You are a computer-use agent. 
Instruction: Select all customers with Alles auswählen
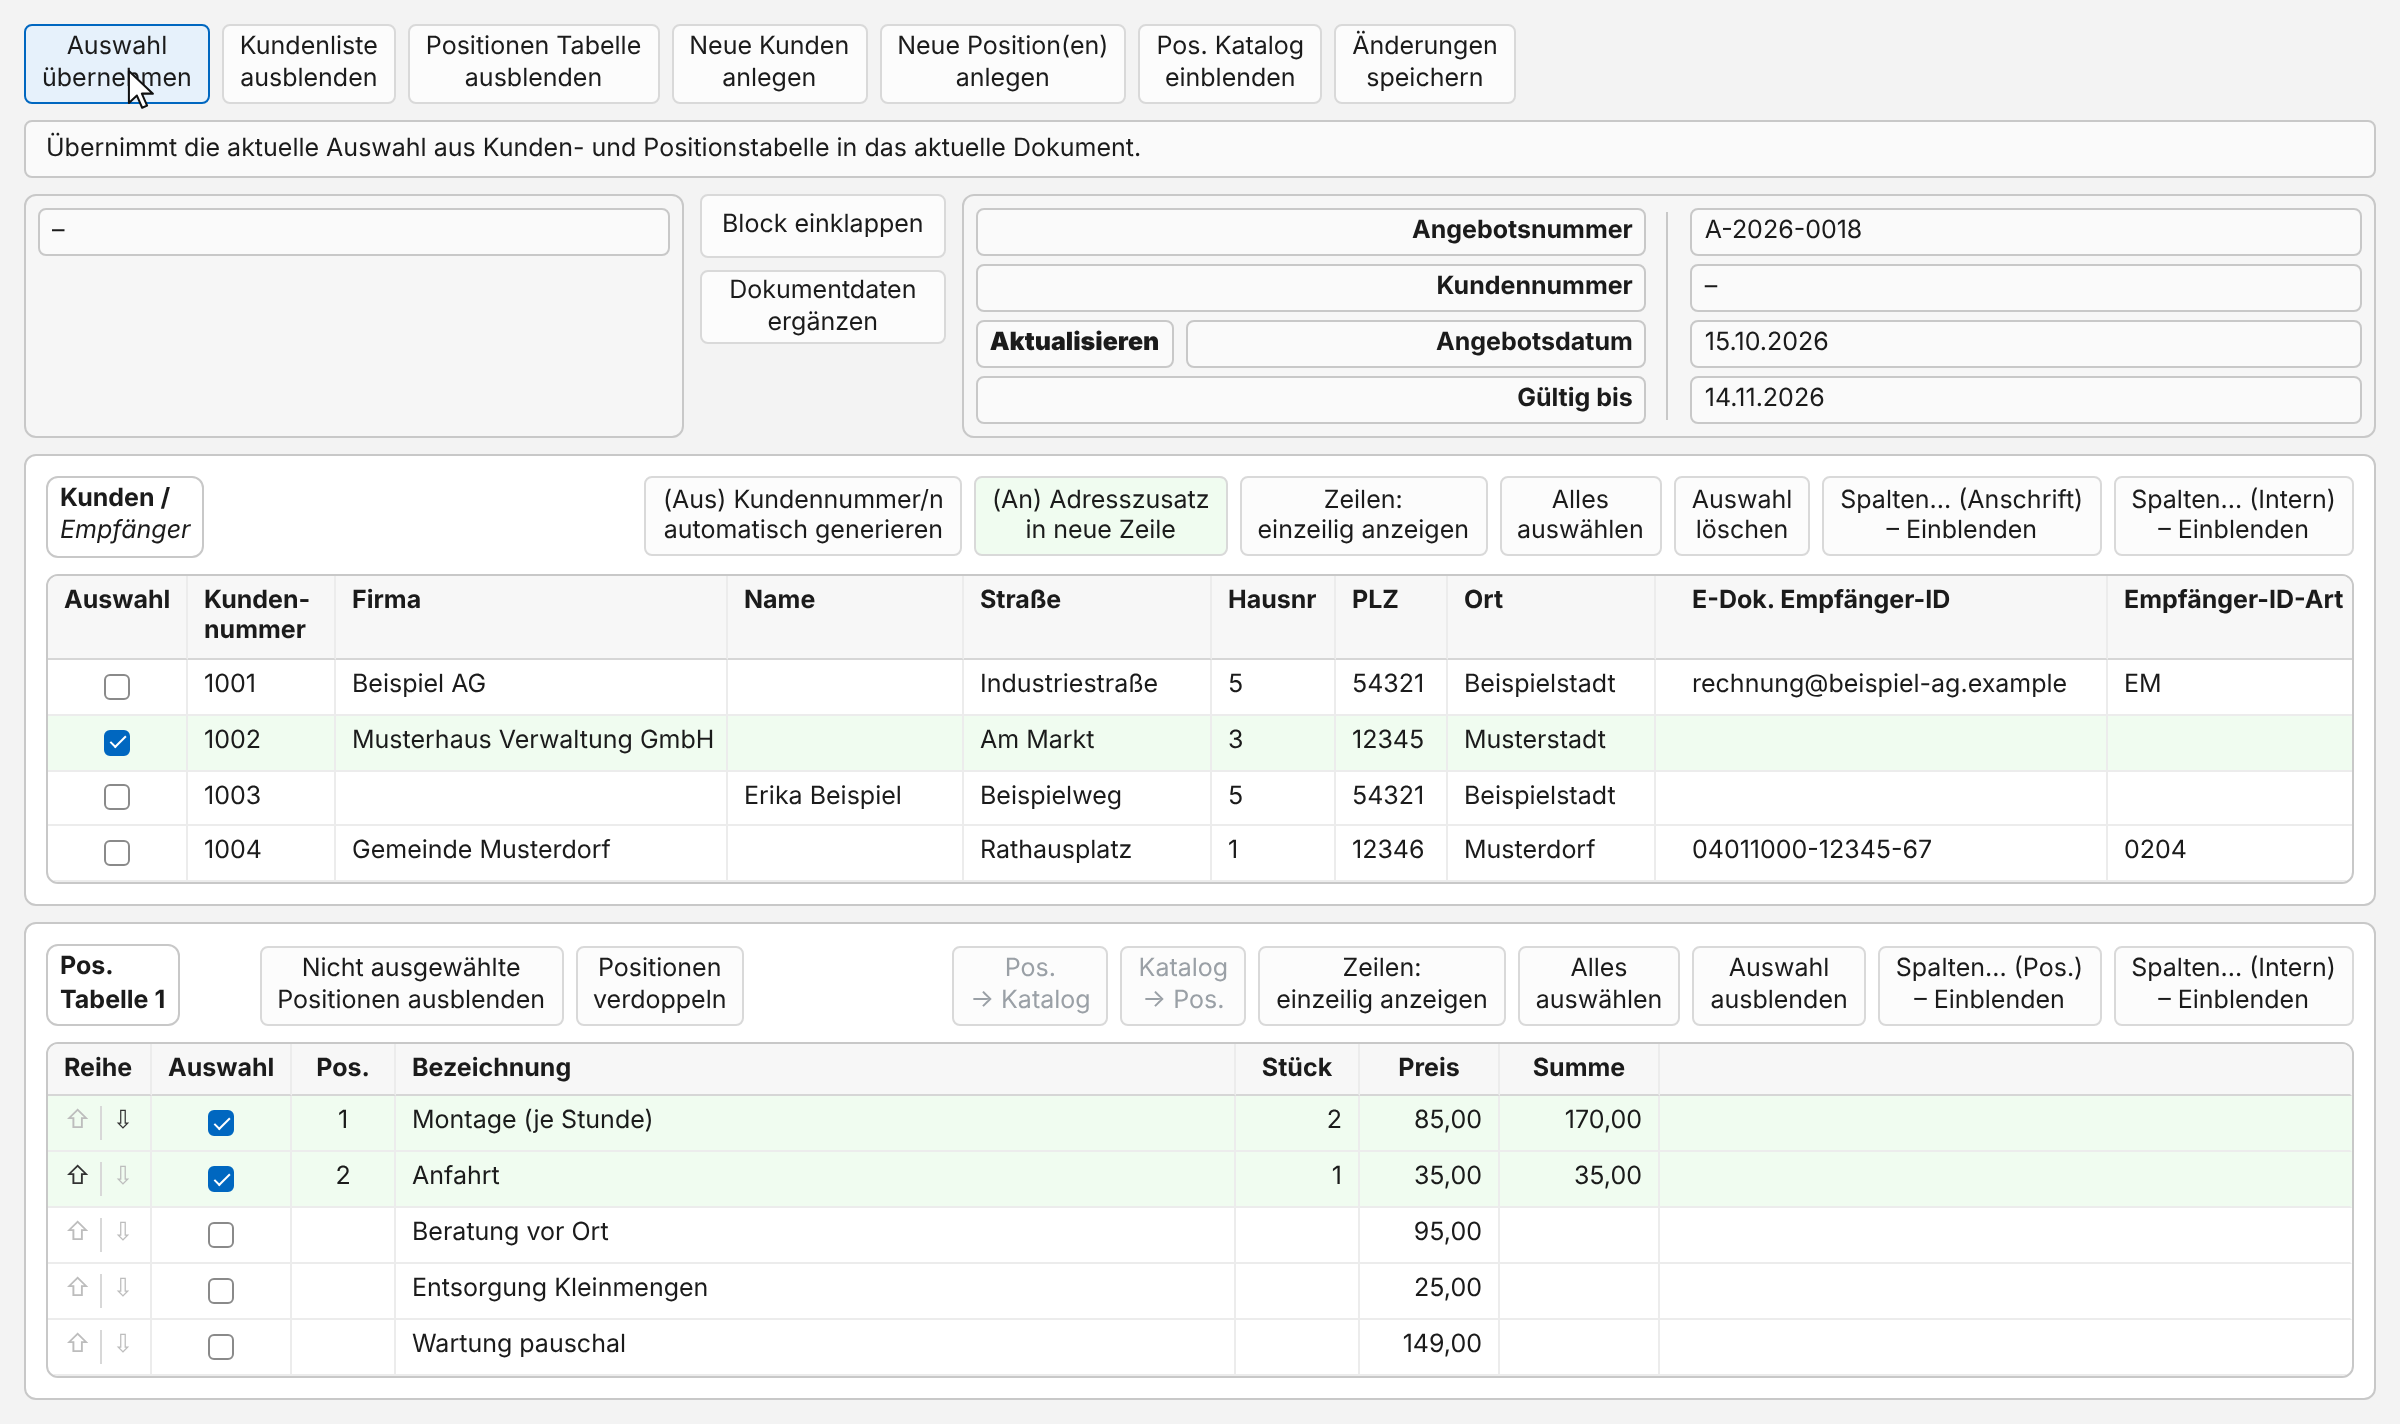coord(1580,515)
